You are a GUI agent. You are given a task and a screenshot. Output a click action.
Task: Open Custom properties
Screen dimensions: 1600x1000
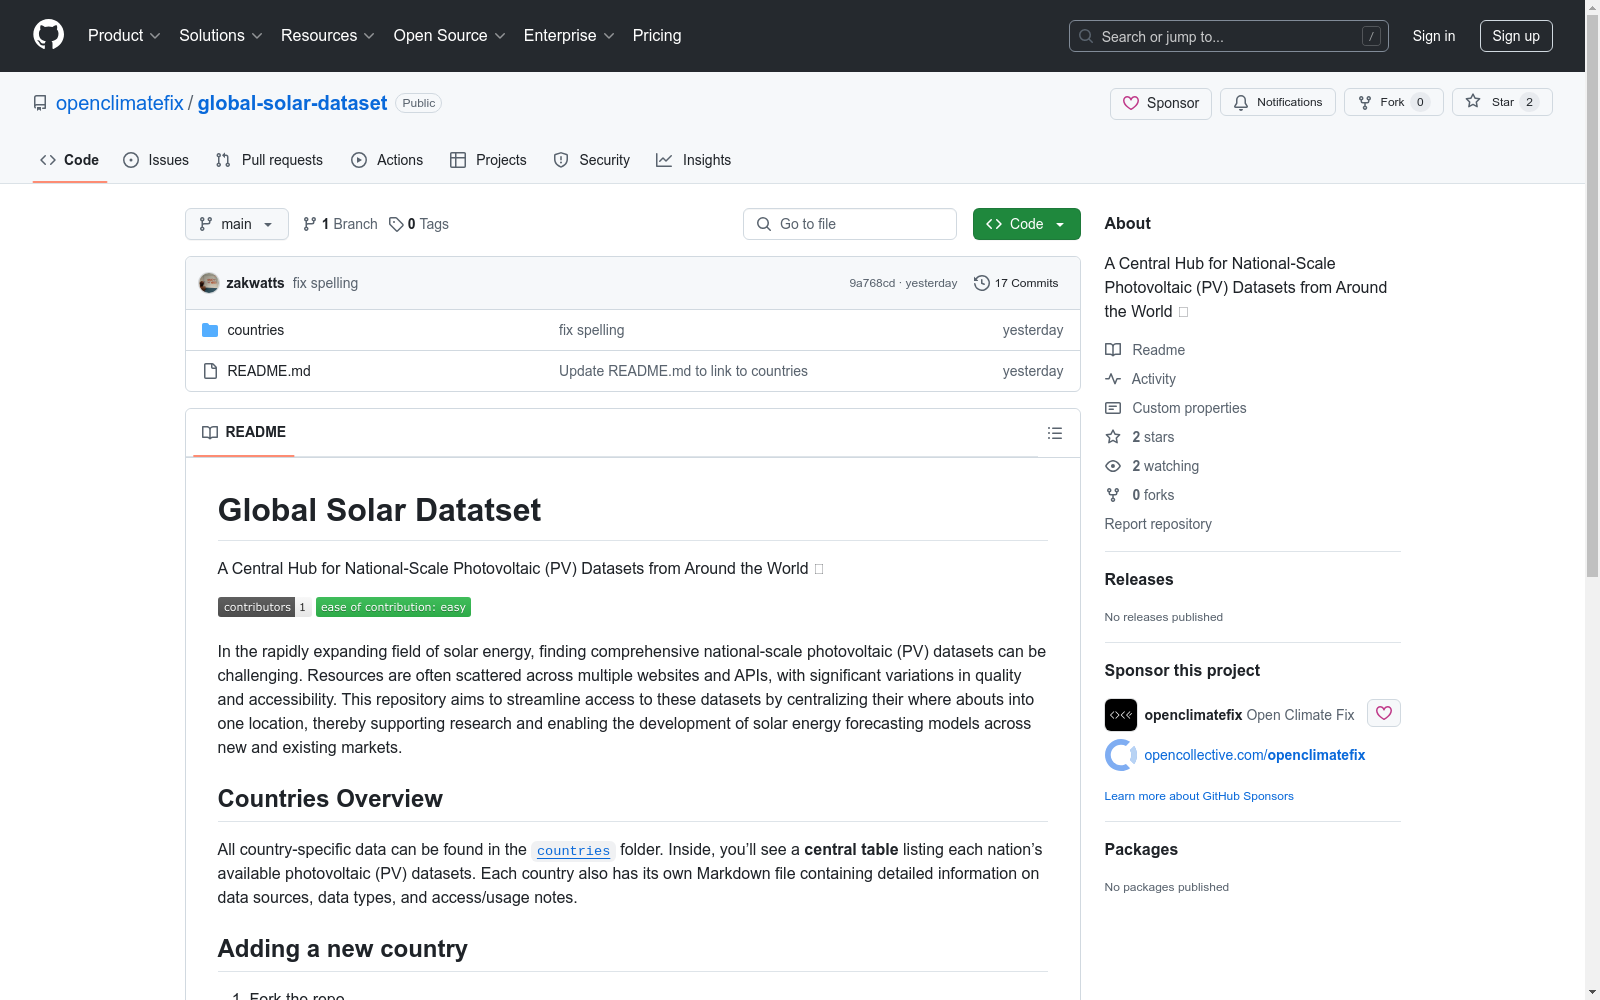pyautogui.click(x=1176, y=408)
